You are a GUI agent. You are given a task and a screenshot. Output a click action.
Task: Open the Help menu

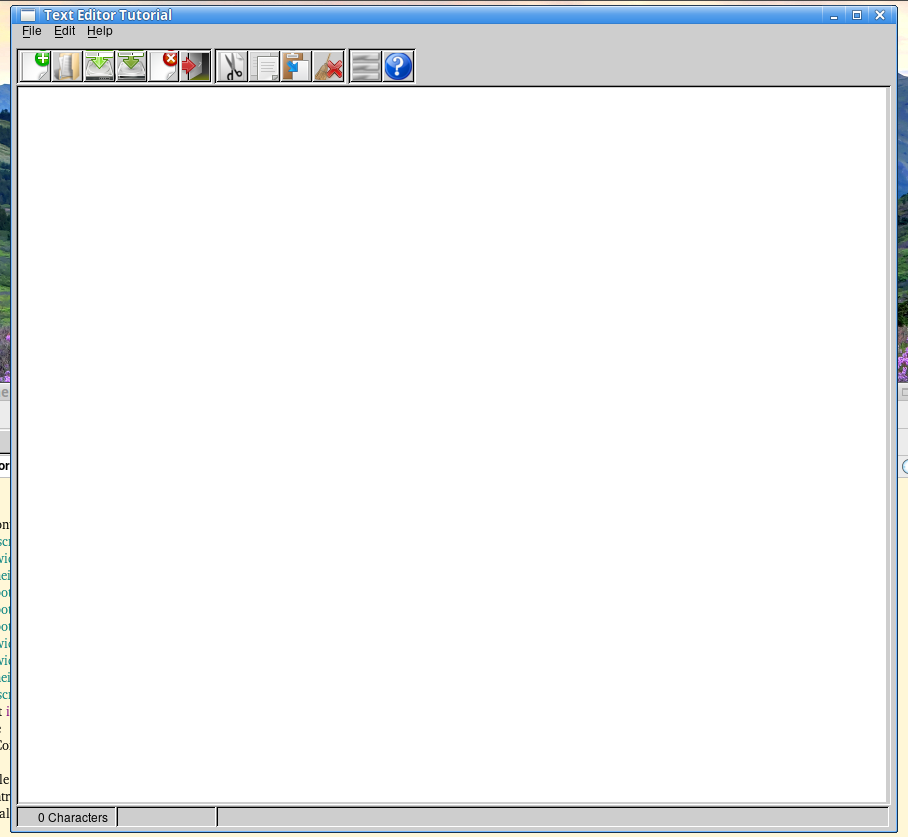click(x=100, y=31)
